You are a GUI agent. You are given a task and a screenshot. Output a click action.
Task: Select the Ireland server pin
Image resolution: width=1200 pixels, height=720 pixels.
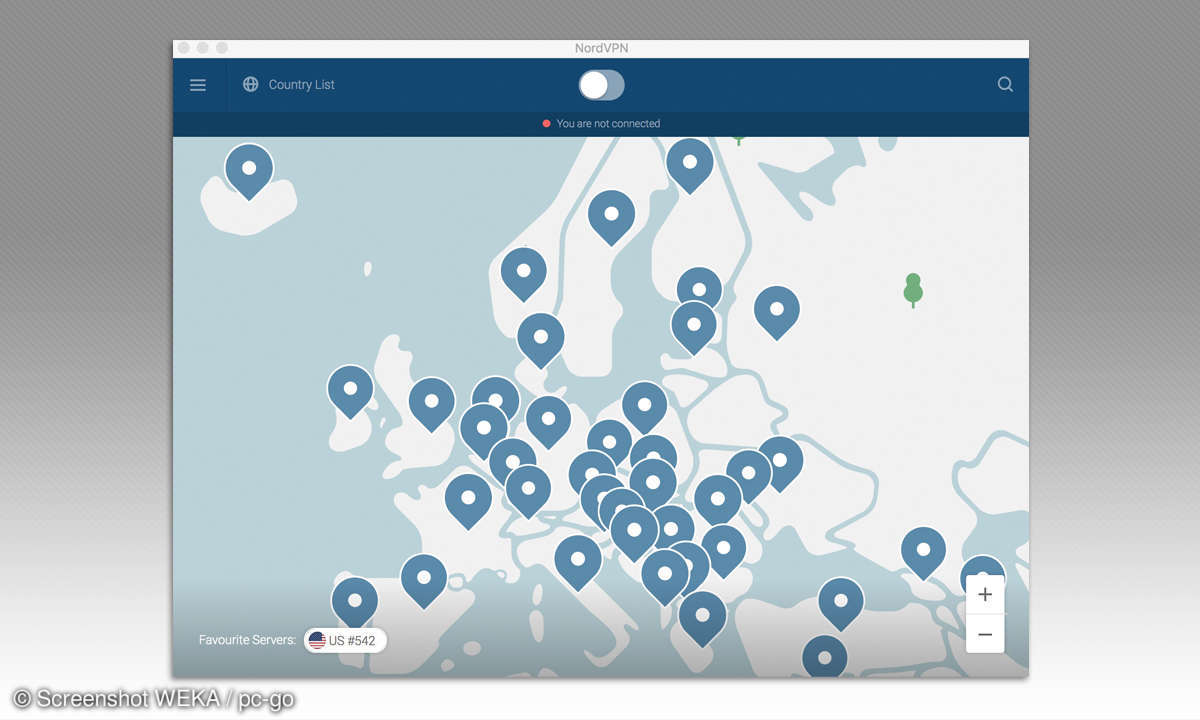350,390
